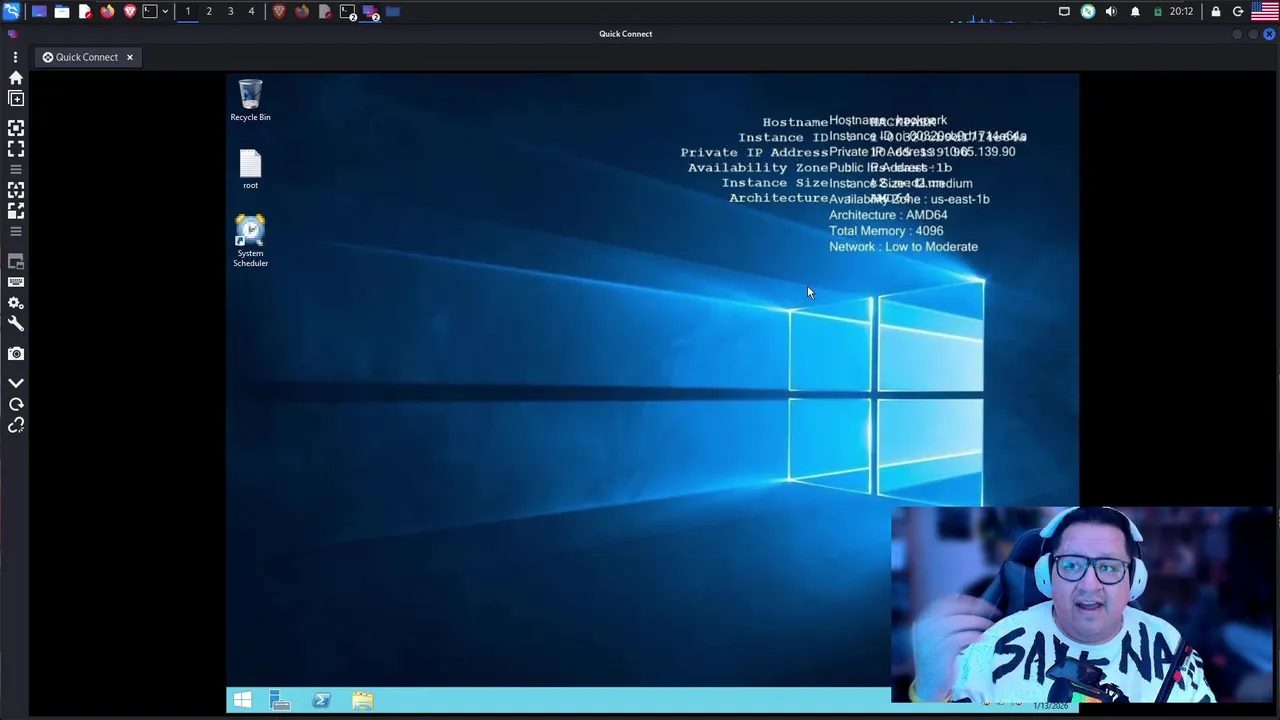Viewport: 1280px width, 720px height.
Task: Click 'Network : Low to Moderate' text
Action: [903, 247]
